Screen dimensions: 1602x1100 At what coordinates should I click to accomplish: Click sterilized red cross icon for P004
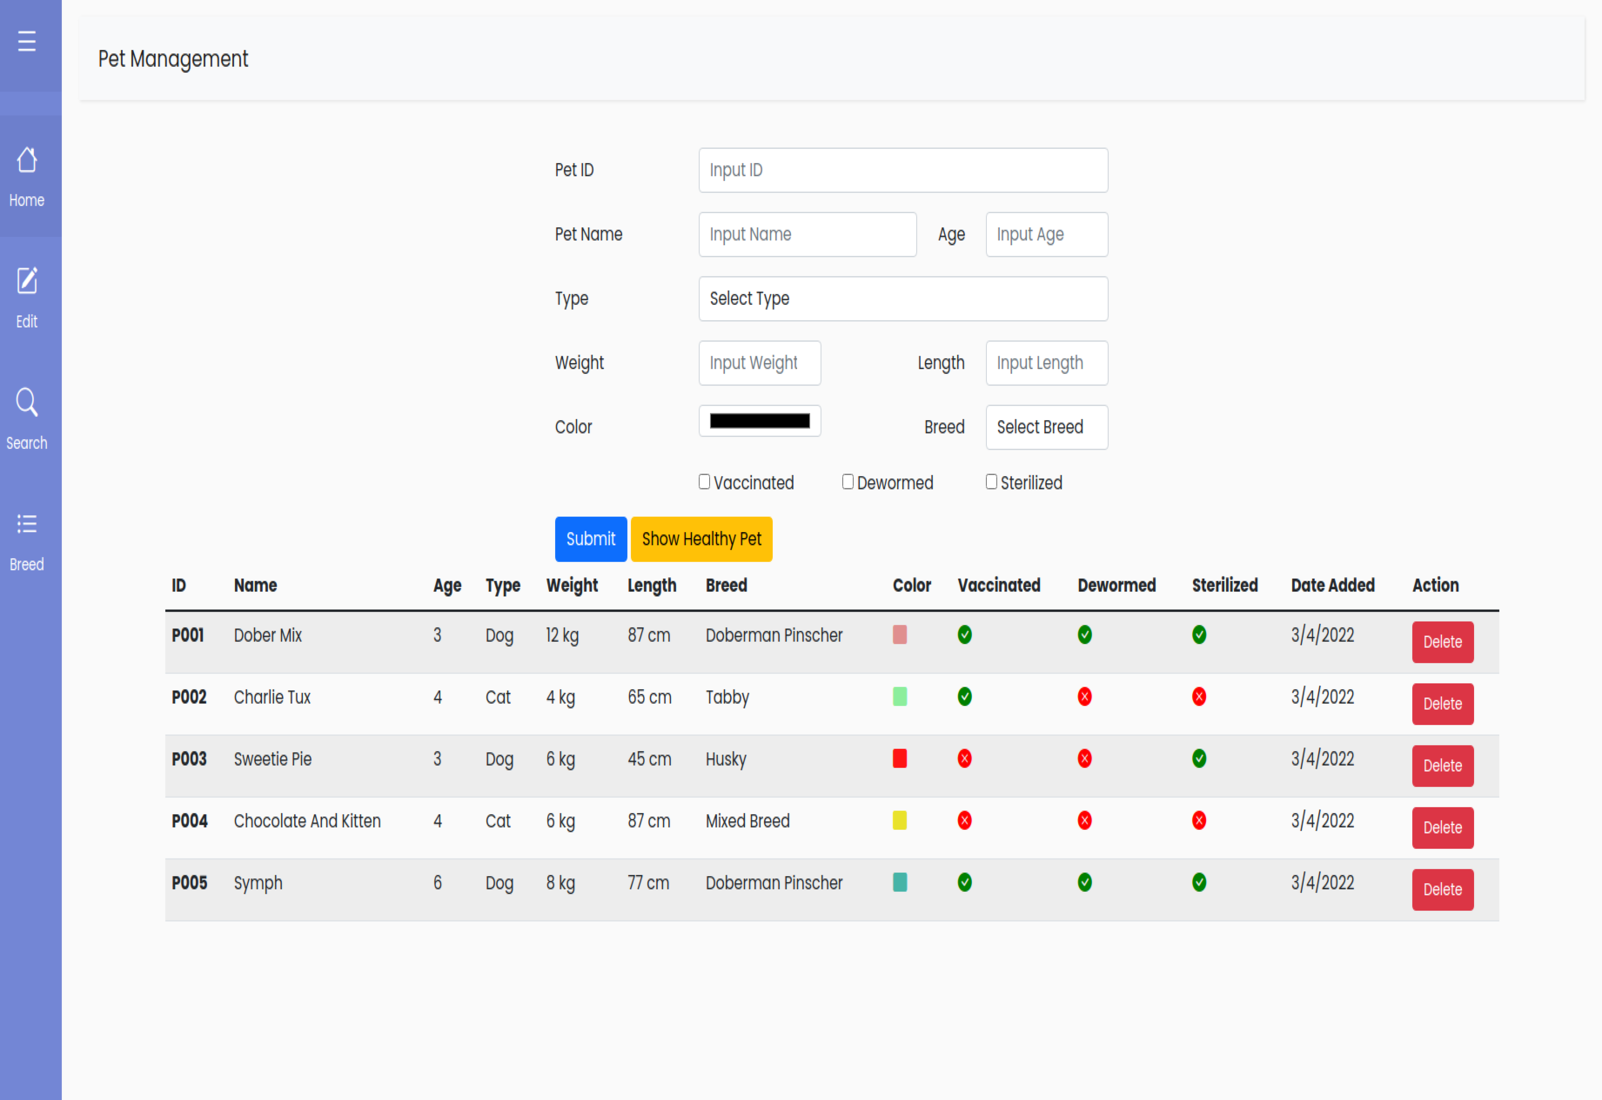click(1198, 821)
